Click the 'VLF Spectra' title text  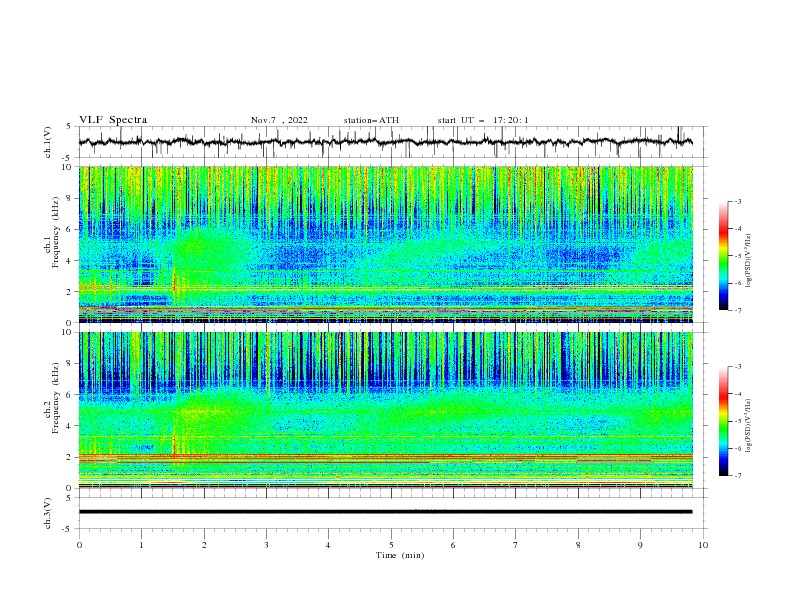113,120
